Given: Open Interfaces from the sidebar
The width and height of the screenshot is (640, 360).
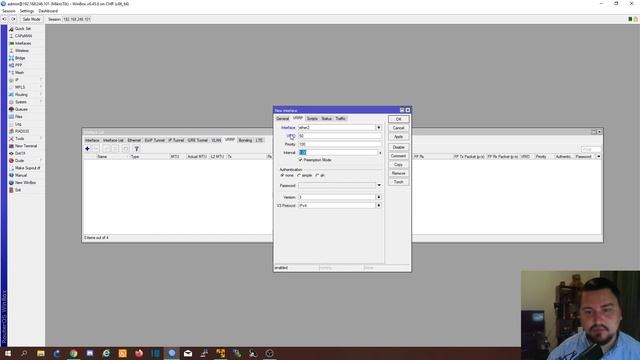Looking at the screenshot, I should click(23, 43).
